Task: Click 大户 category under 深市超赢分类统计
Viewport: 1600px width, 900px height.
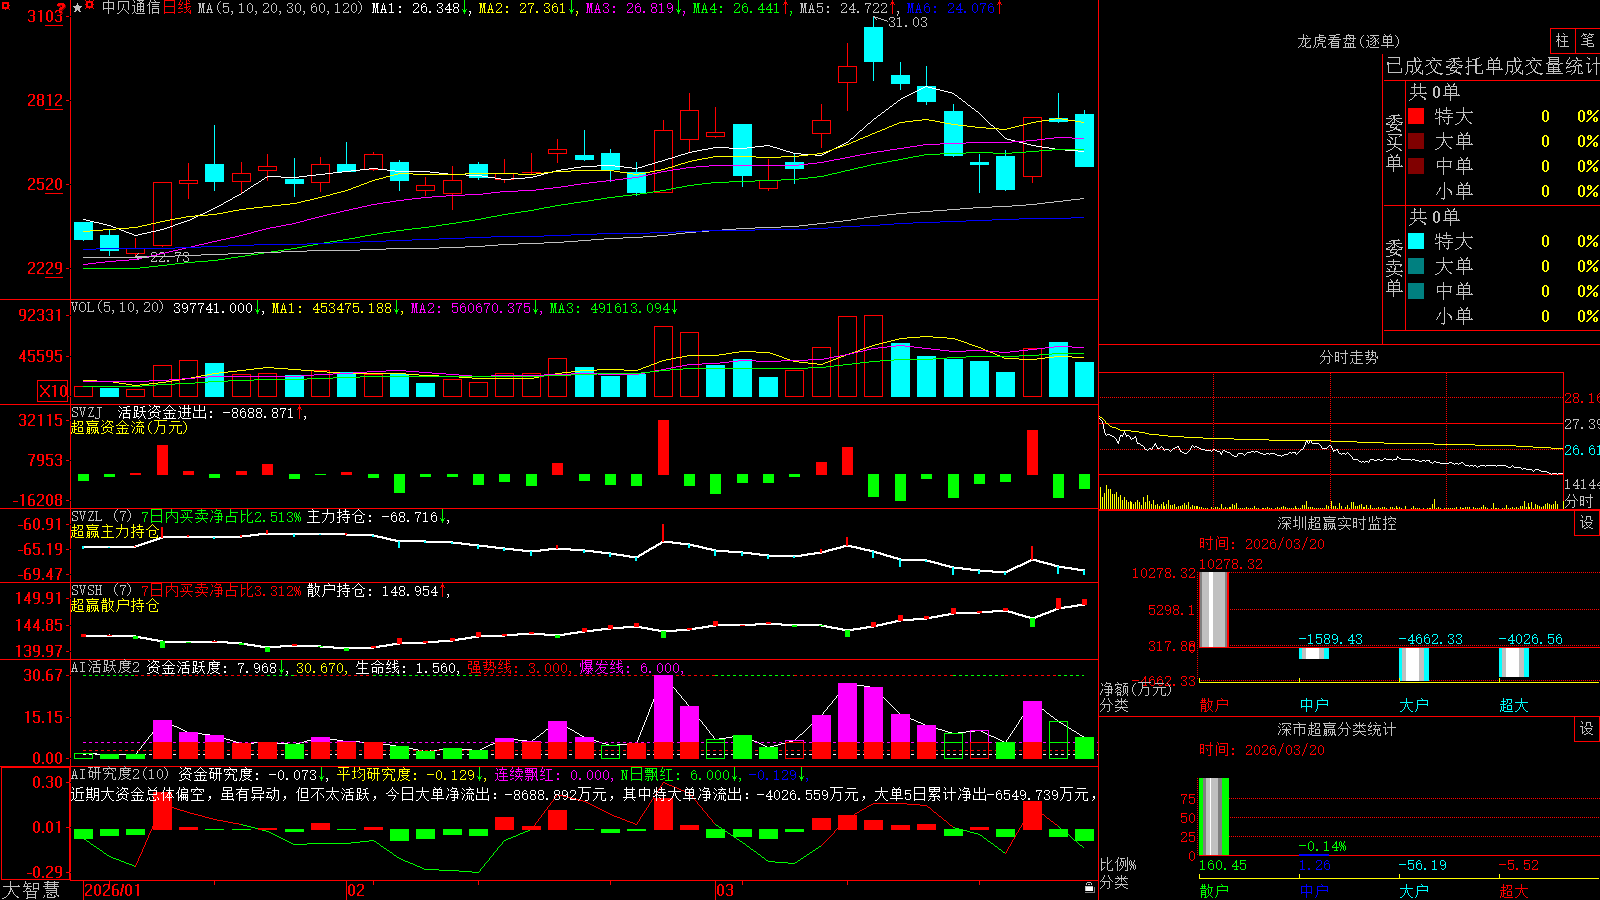Action: coord(1414,891)
